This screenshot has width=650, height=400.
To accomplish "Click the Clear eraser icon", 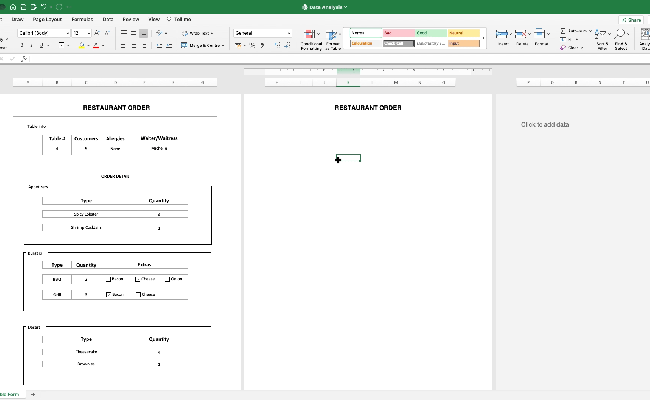I will (x=563, y=48).
